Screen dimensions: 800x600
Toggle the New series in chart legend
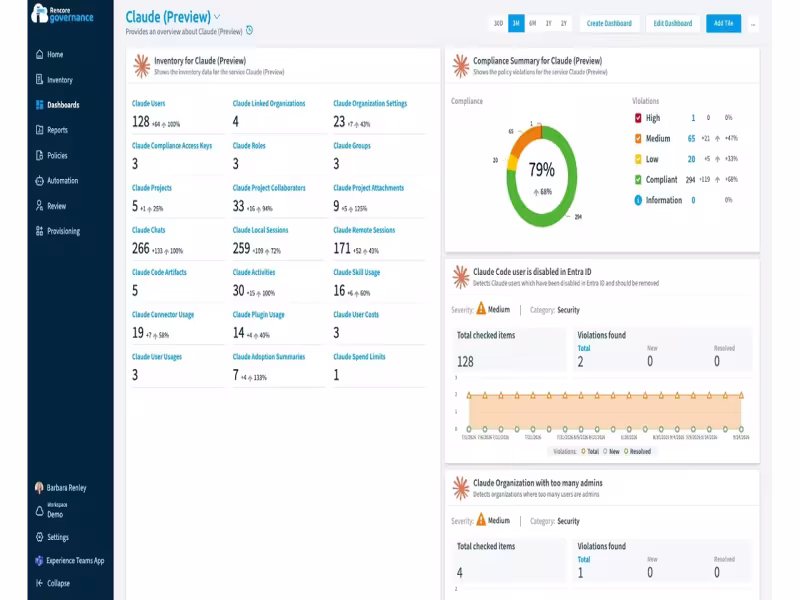[x=611, y=451]
